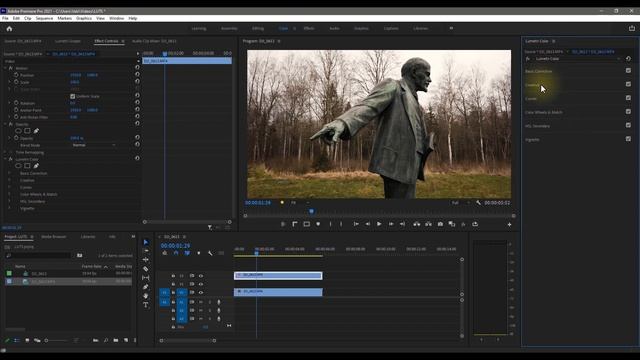Screen dimensions: 640x360
Task: Open Media Browser tab
Action: coord(53,237)
